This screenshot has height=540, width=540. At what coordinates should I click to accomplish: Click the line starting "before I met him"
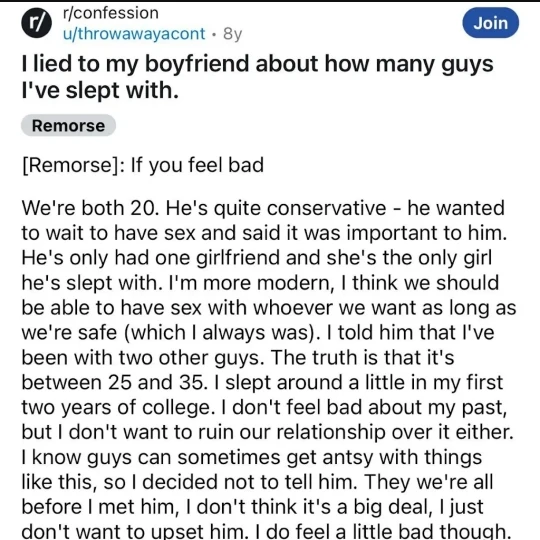(x=252, y=507)
